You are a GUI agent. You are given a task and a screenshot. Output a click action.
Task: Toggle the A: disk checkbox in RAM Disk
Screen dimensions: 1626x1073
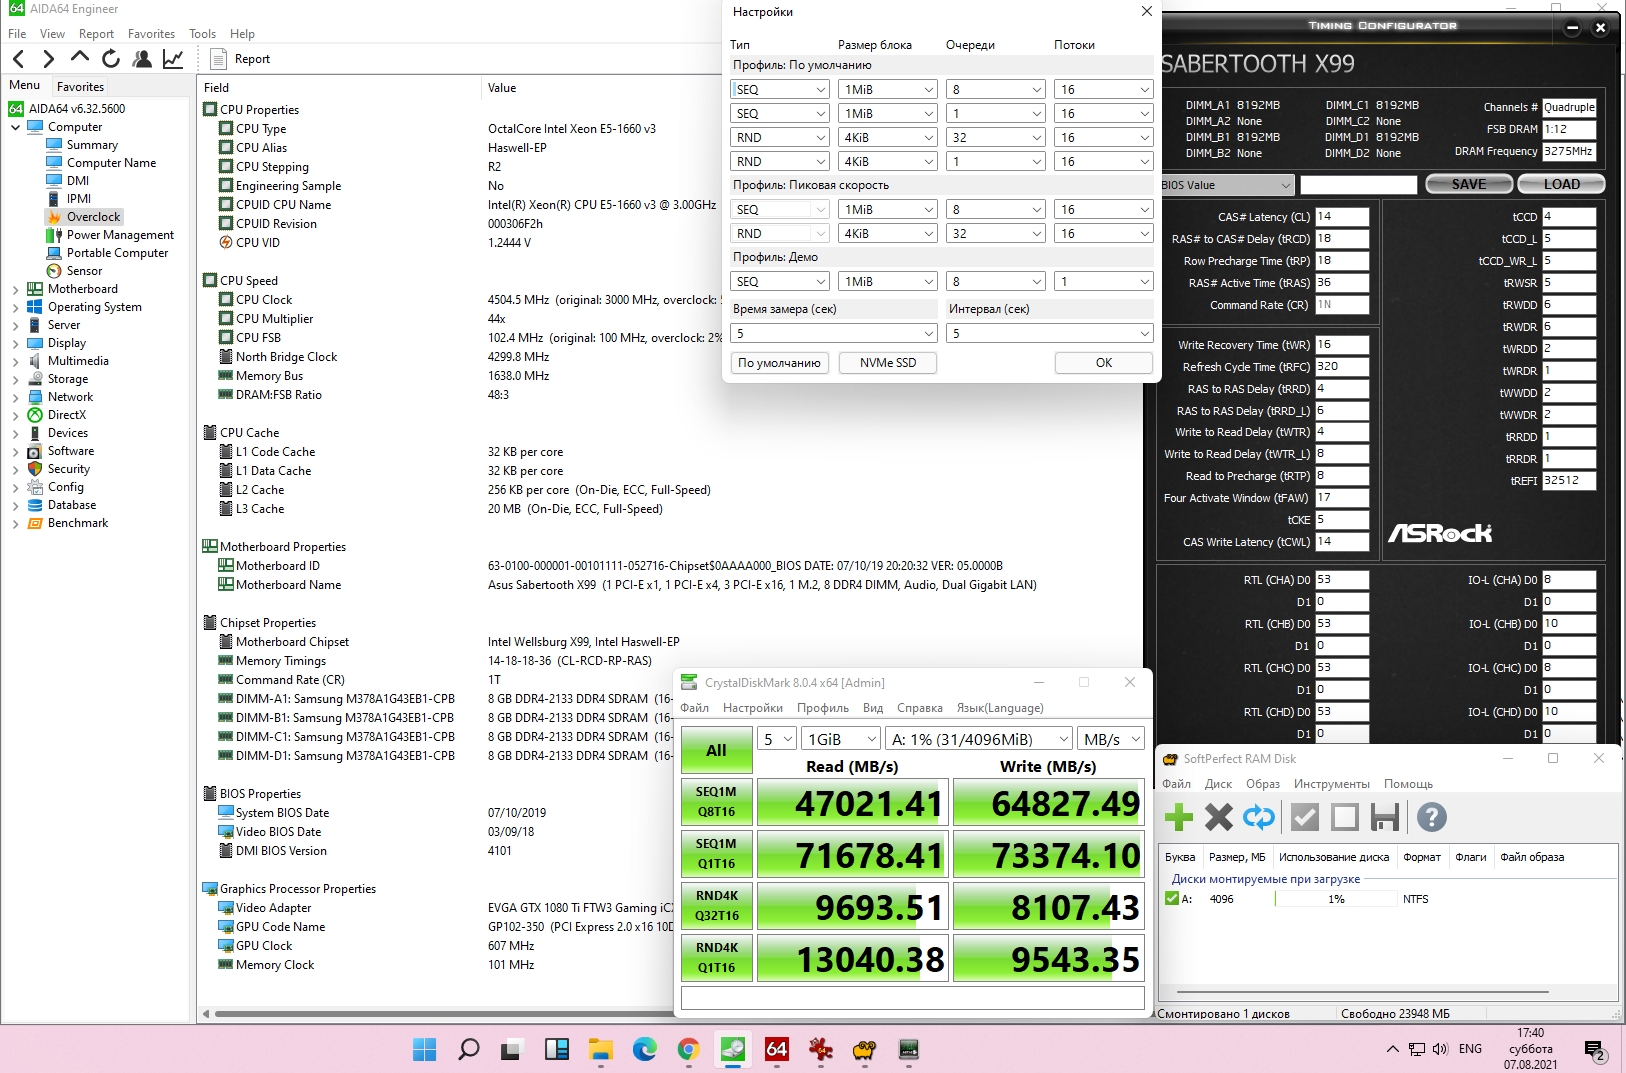click(1172, 899)
